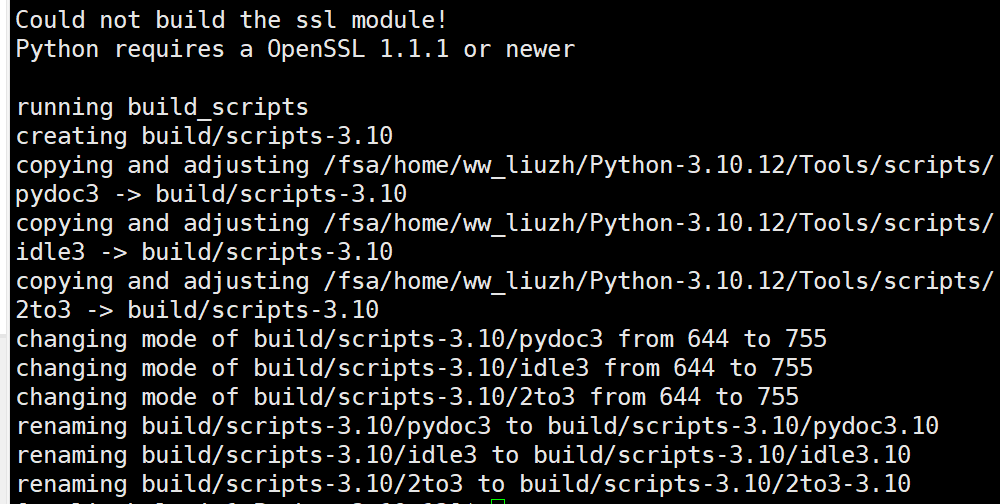
Task: Click the green terminal cursor at the prompt
Action: pyautogui.click(x=498, y=501)
